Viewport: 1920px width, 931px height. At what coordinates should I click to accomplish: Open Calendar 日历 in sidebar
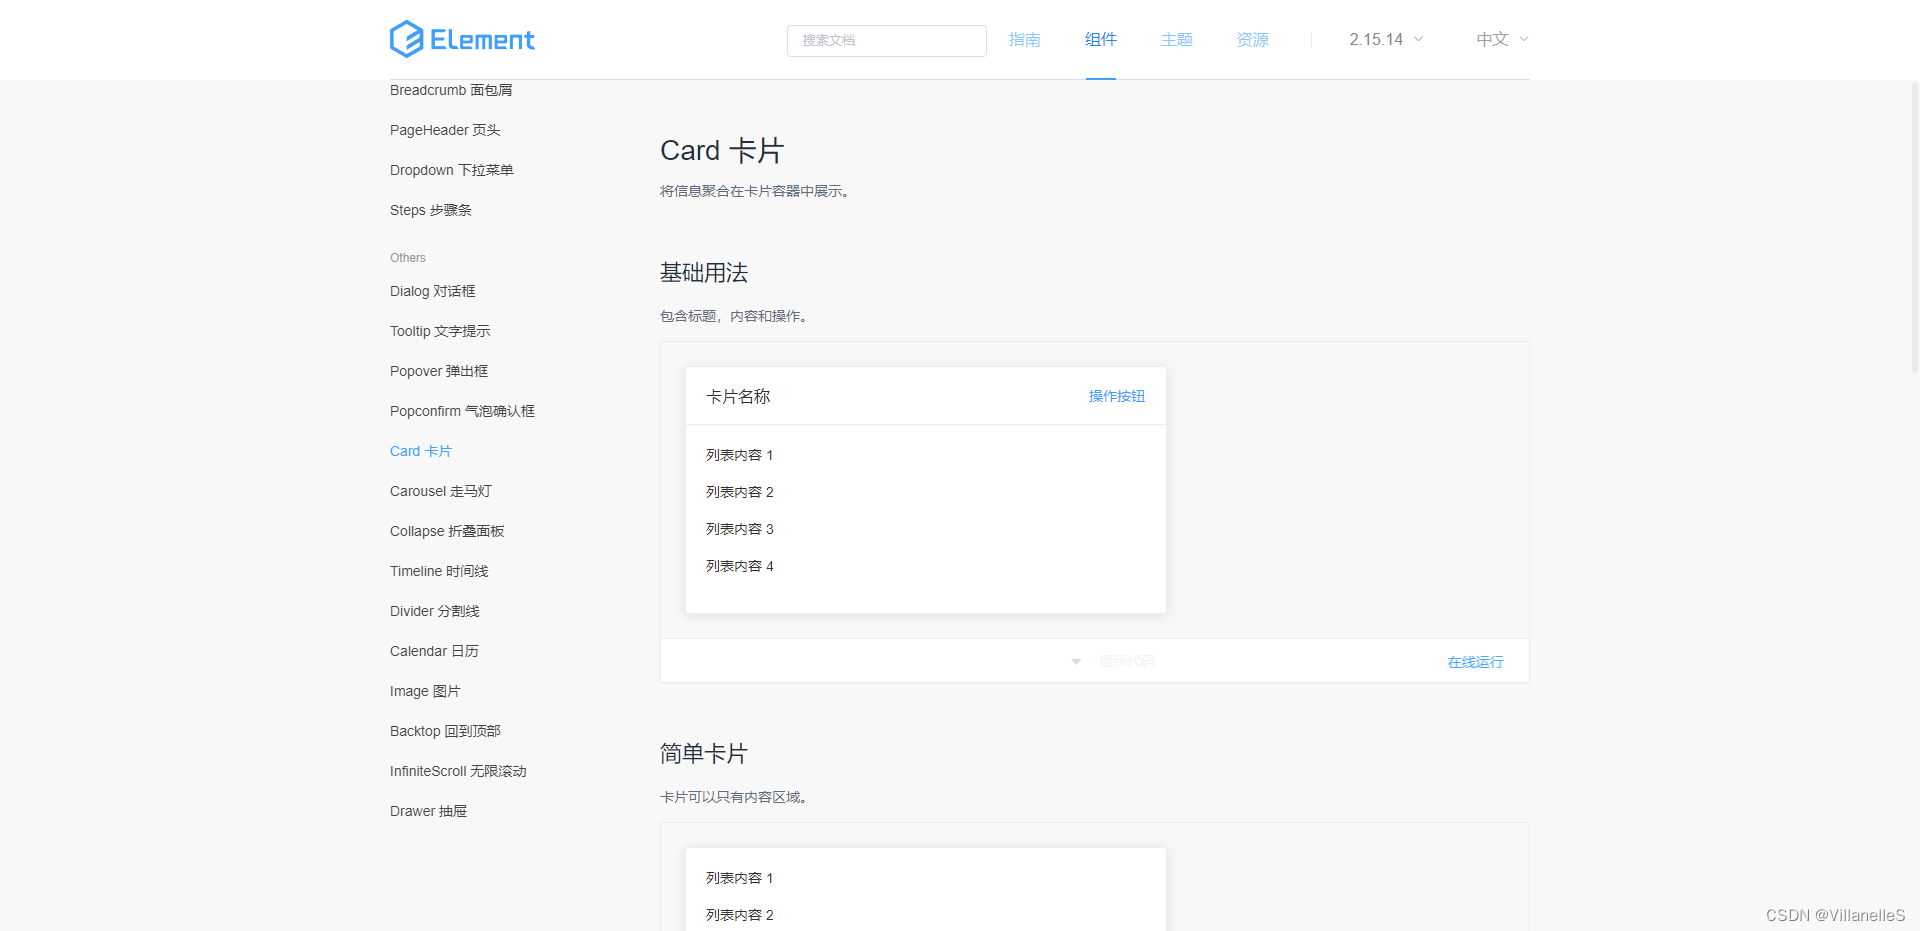tap(434, 651)
